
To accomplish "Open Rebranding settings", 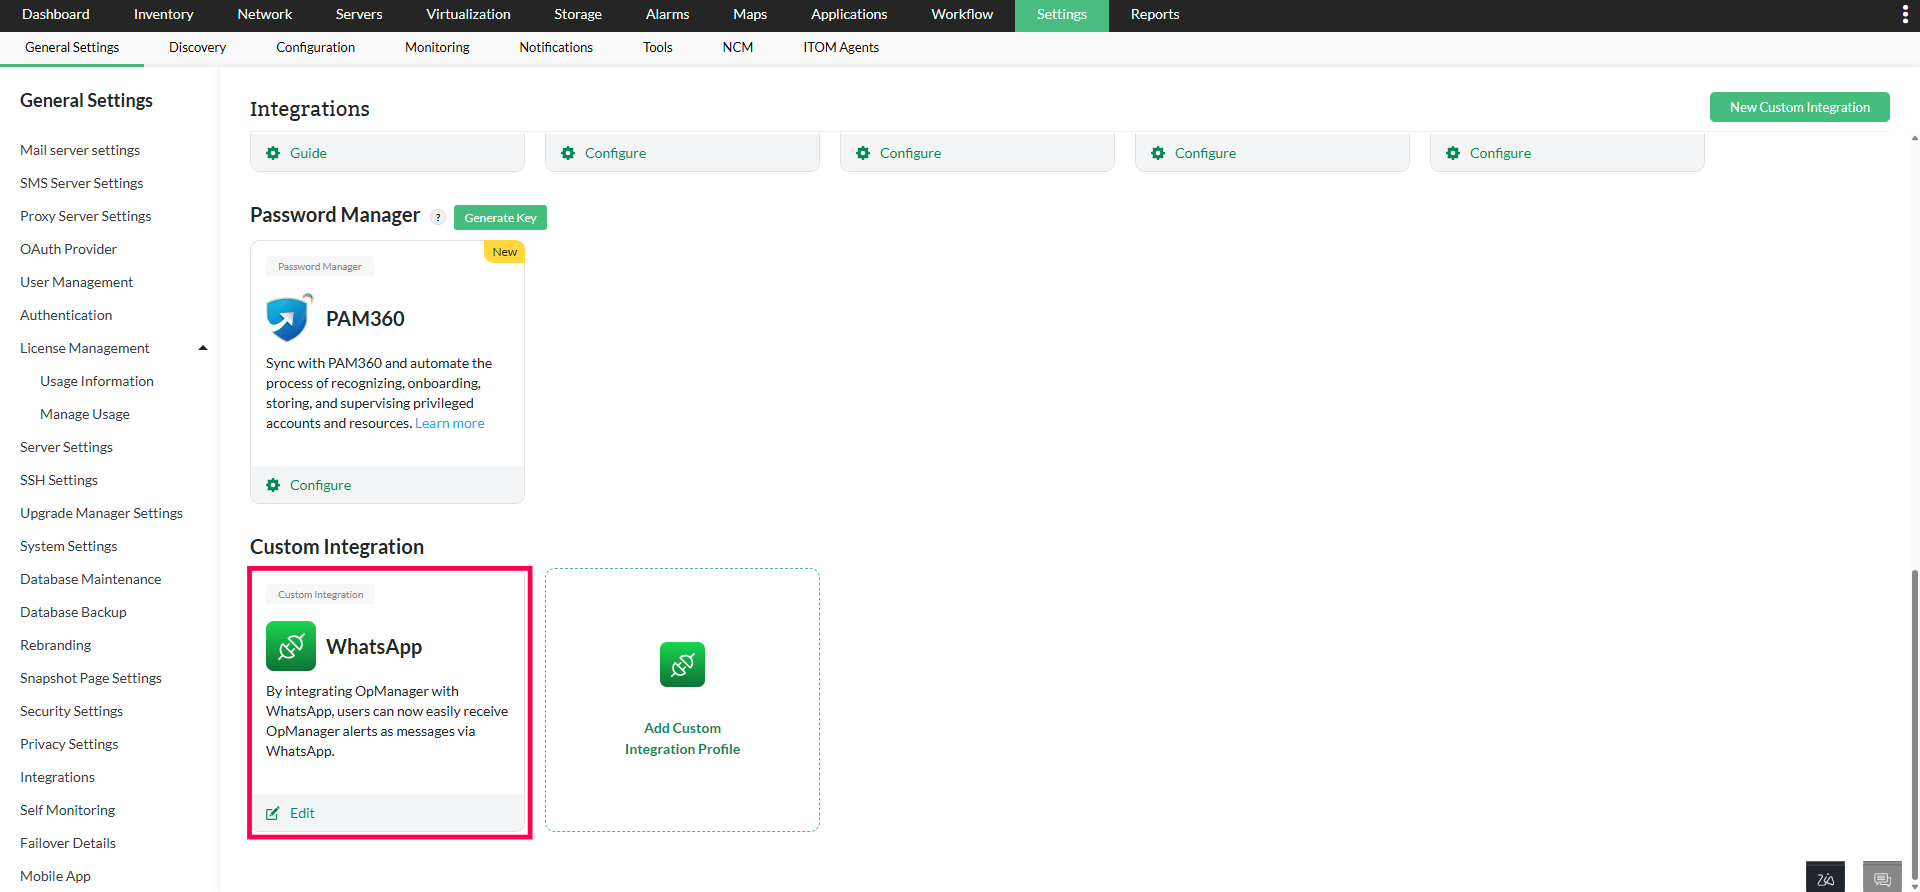I will coord(56,645).
